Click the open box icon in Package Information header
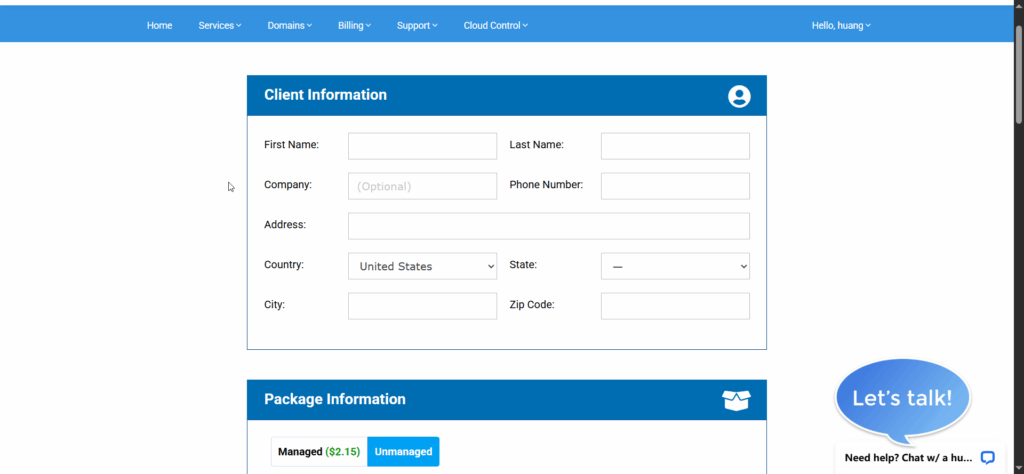The width and height of the screenshot is (1024, 474). pos(736,400)
